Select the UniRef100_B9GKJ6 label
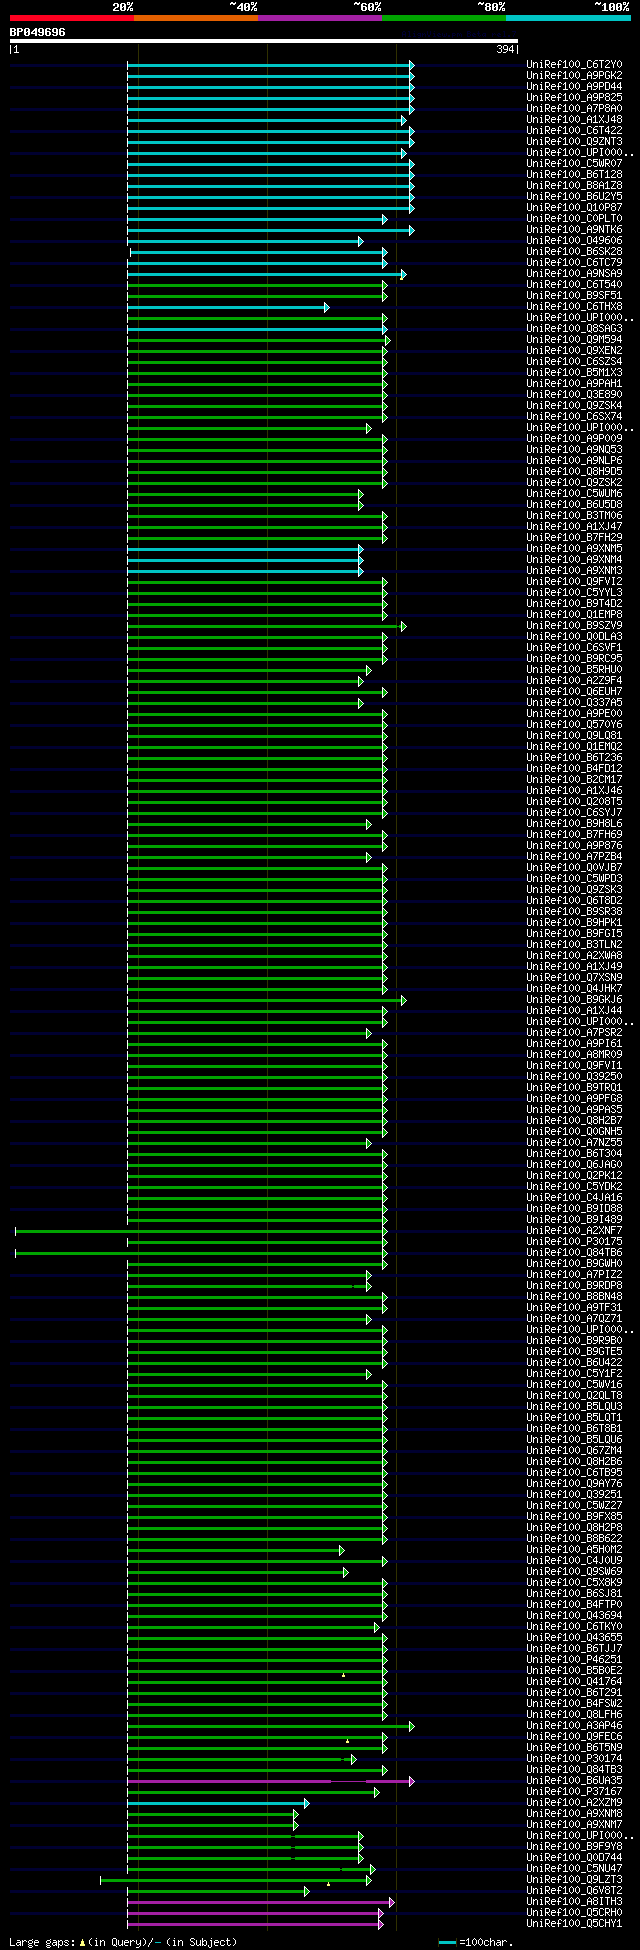Screen dimensions: 640x1950 [x=574, y=1000]
